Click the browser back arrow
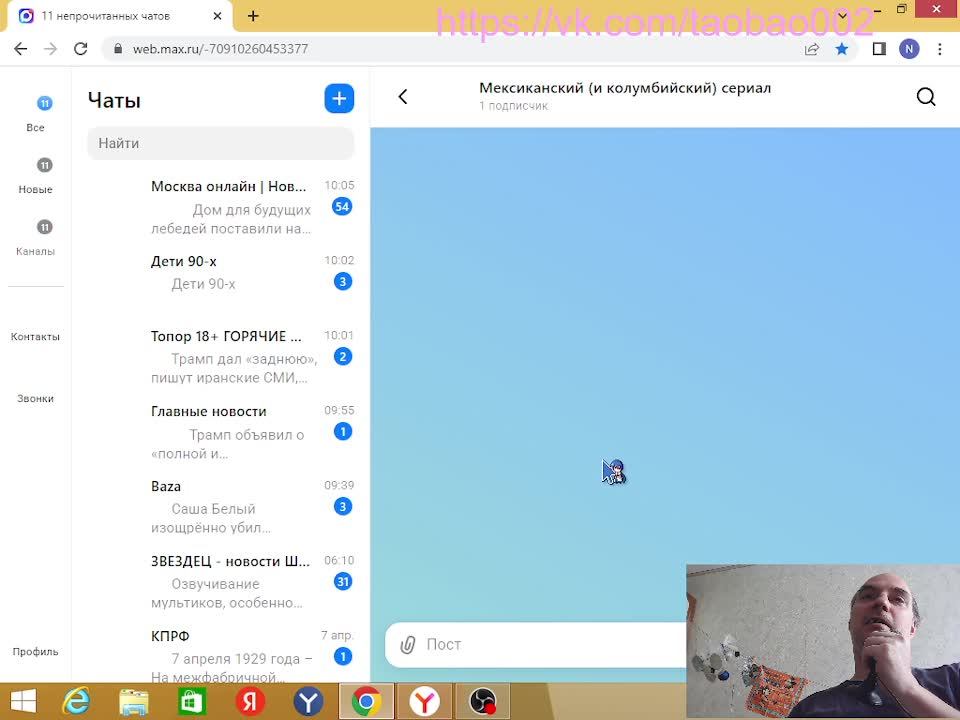The image size is (960, 720). (x=21, y=49)
